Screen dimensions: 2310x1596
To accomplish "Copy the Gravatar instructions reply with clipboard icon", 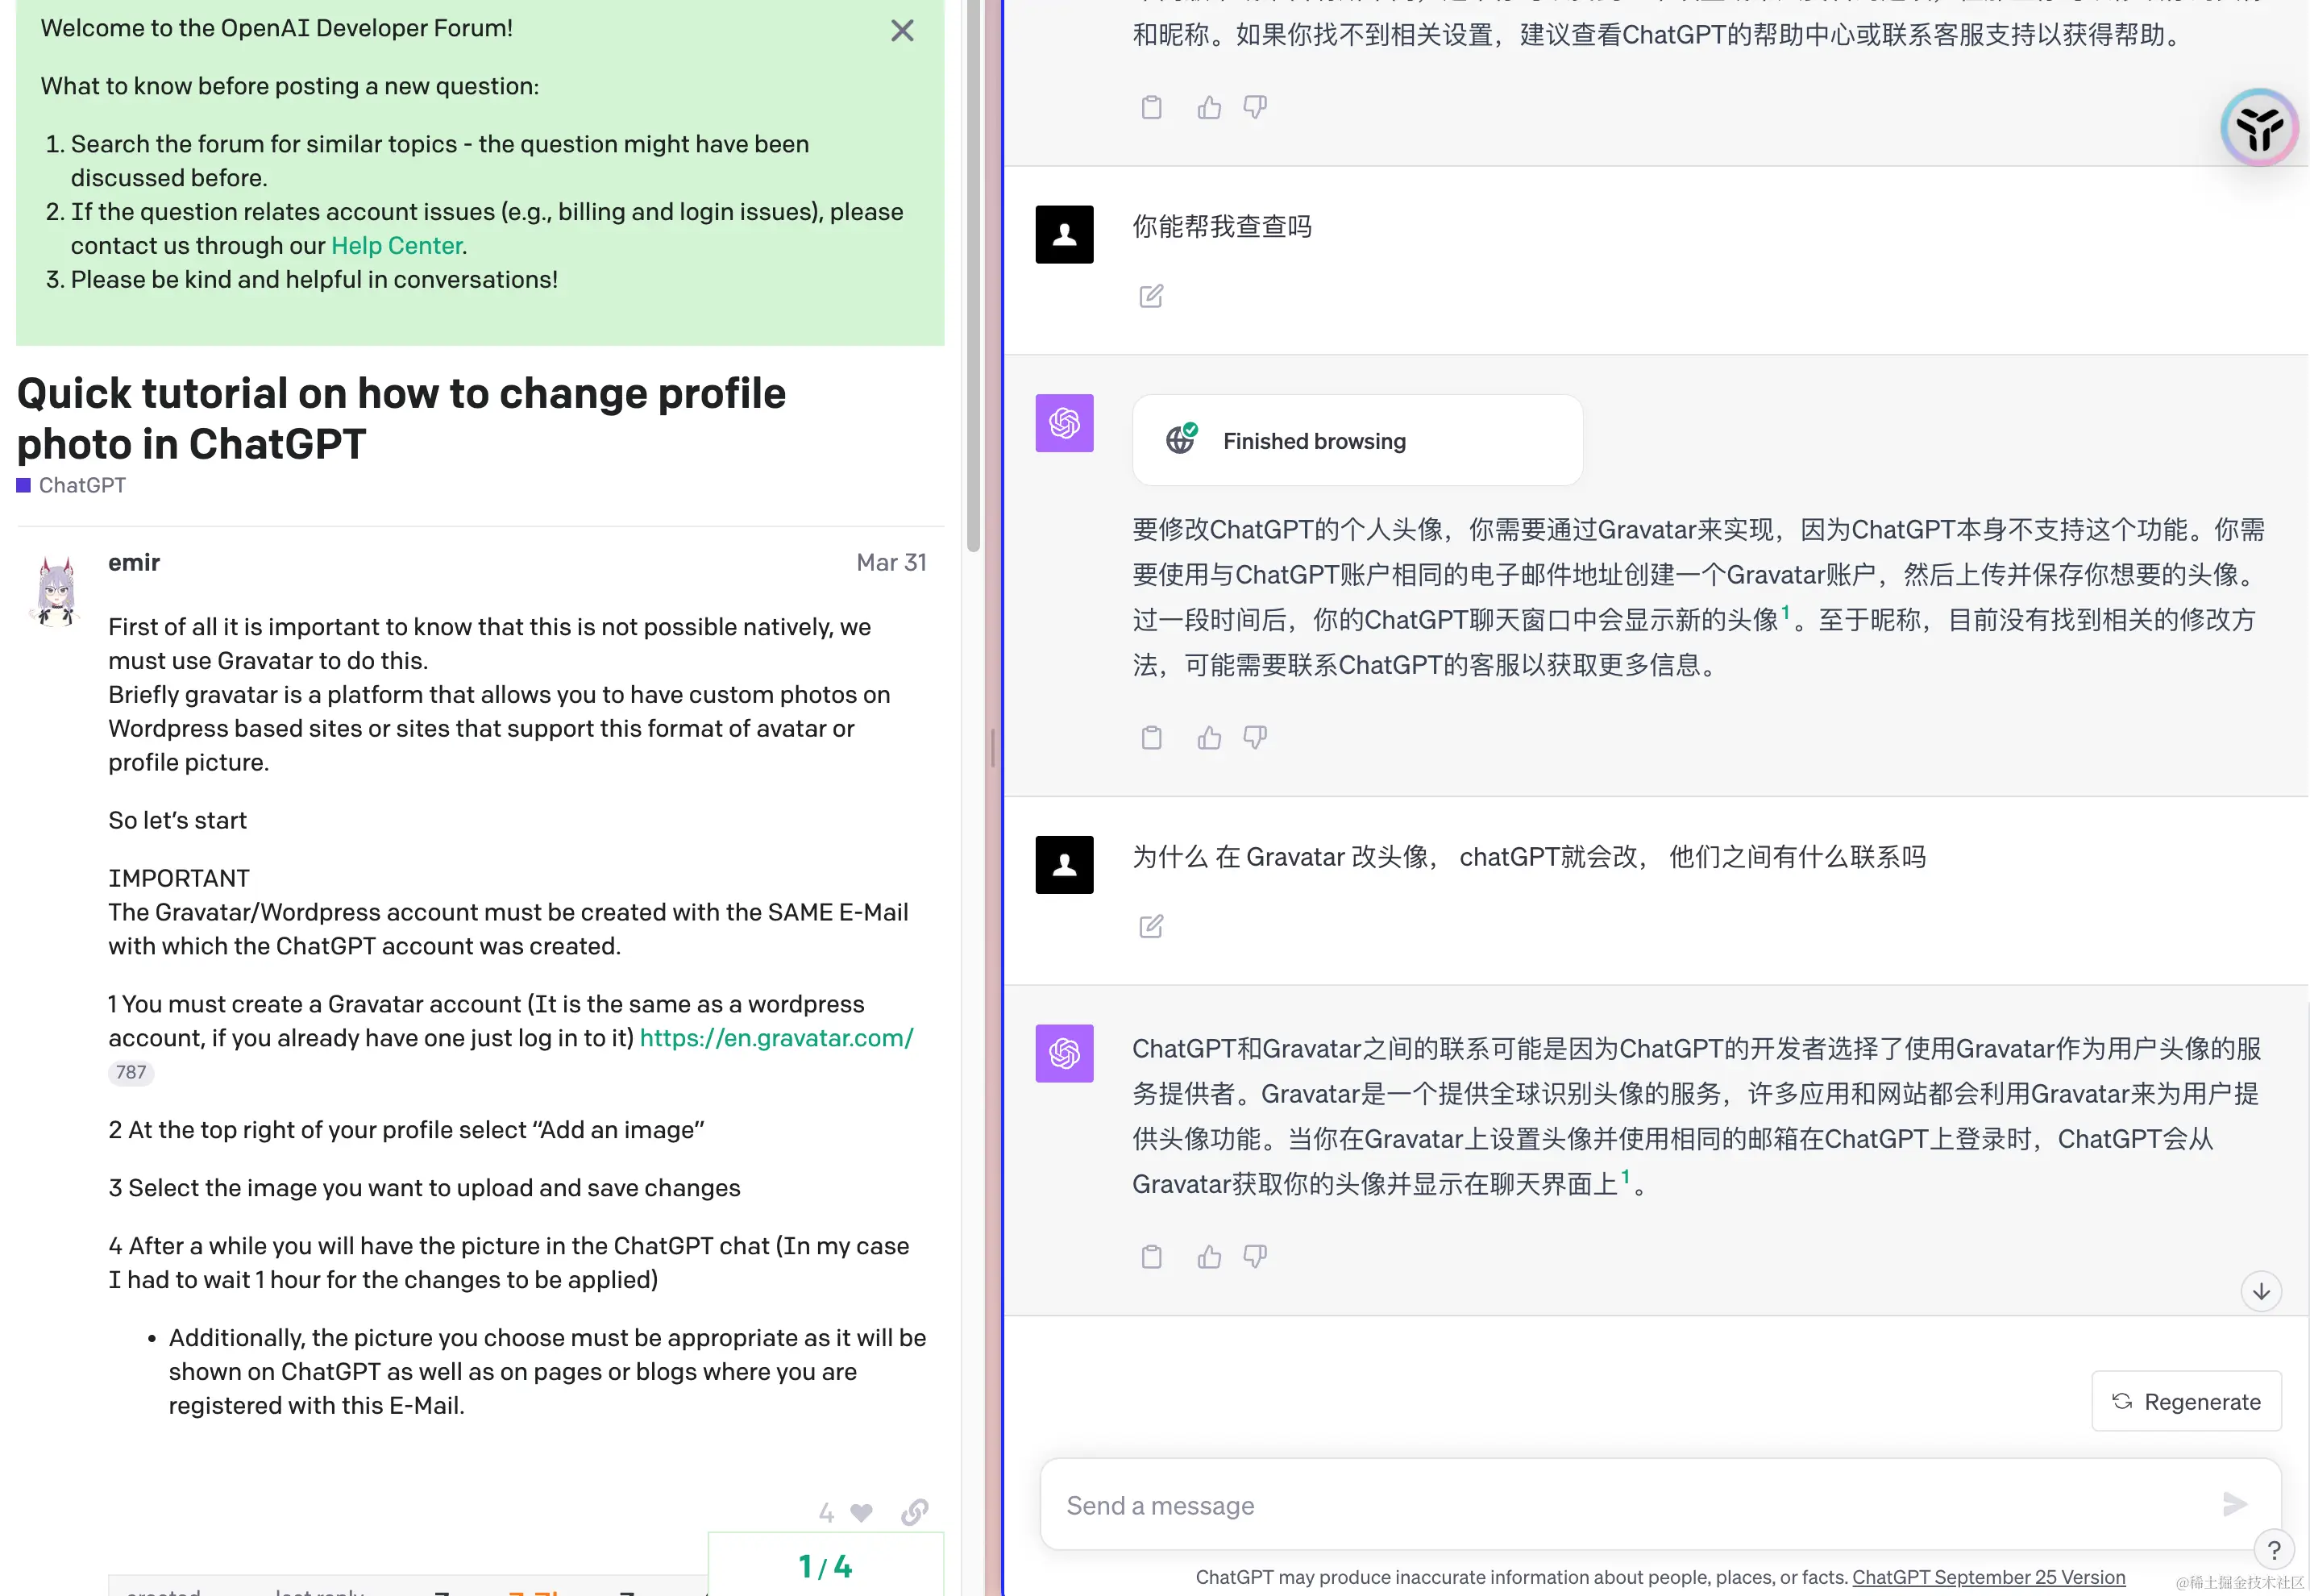I will (x=1151, y=738).
